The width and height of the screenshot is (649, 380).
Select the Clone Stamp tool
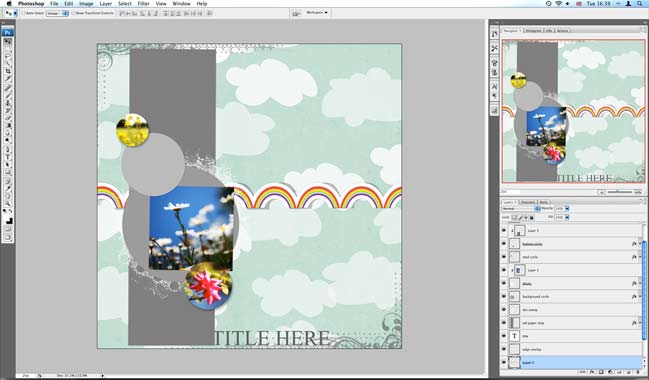click(8, 102)
